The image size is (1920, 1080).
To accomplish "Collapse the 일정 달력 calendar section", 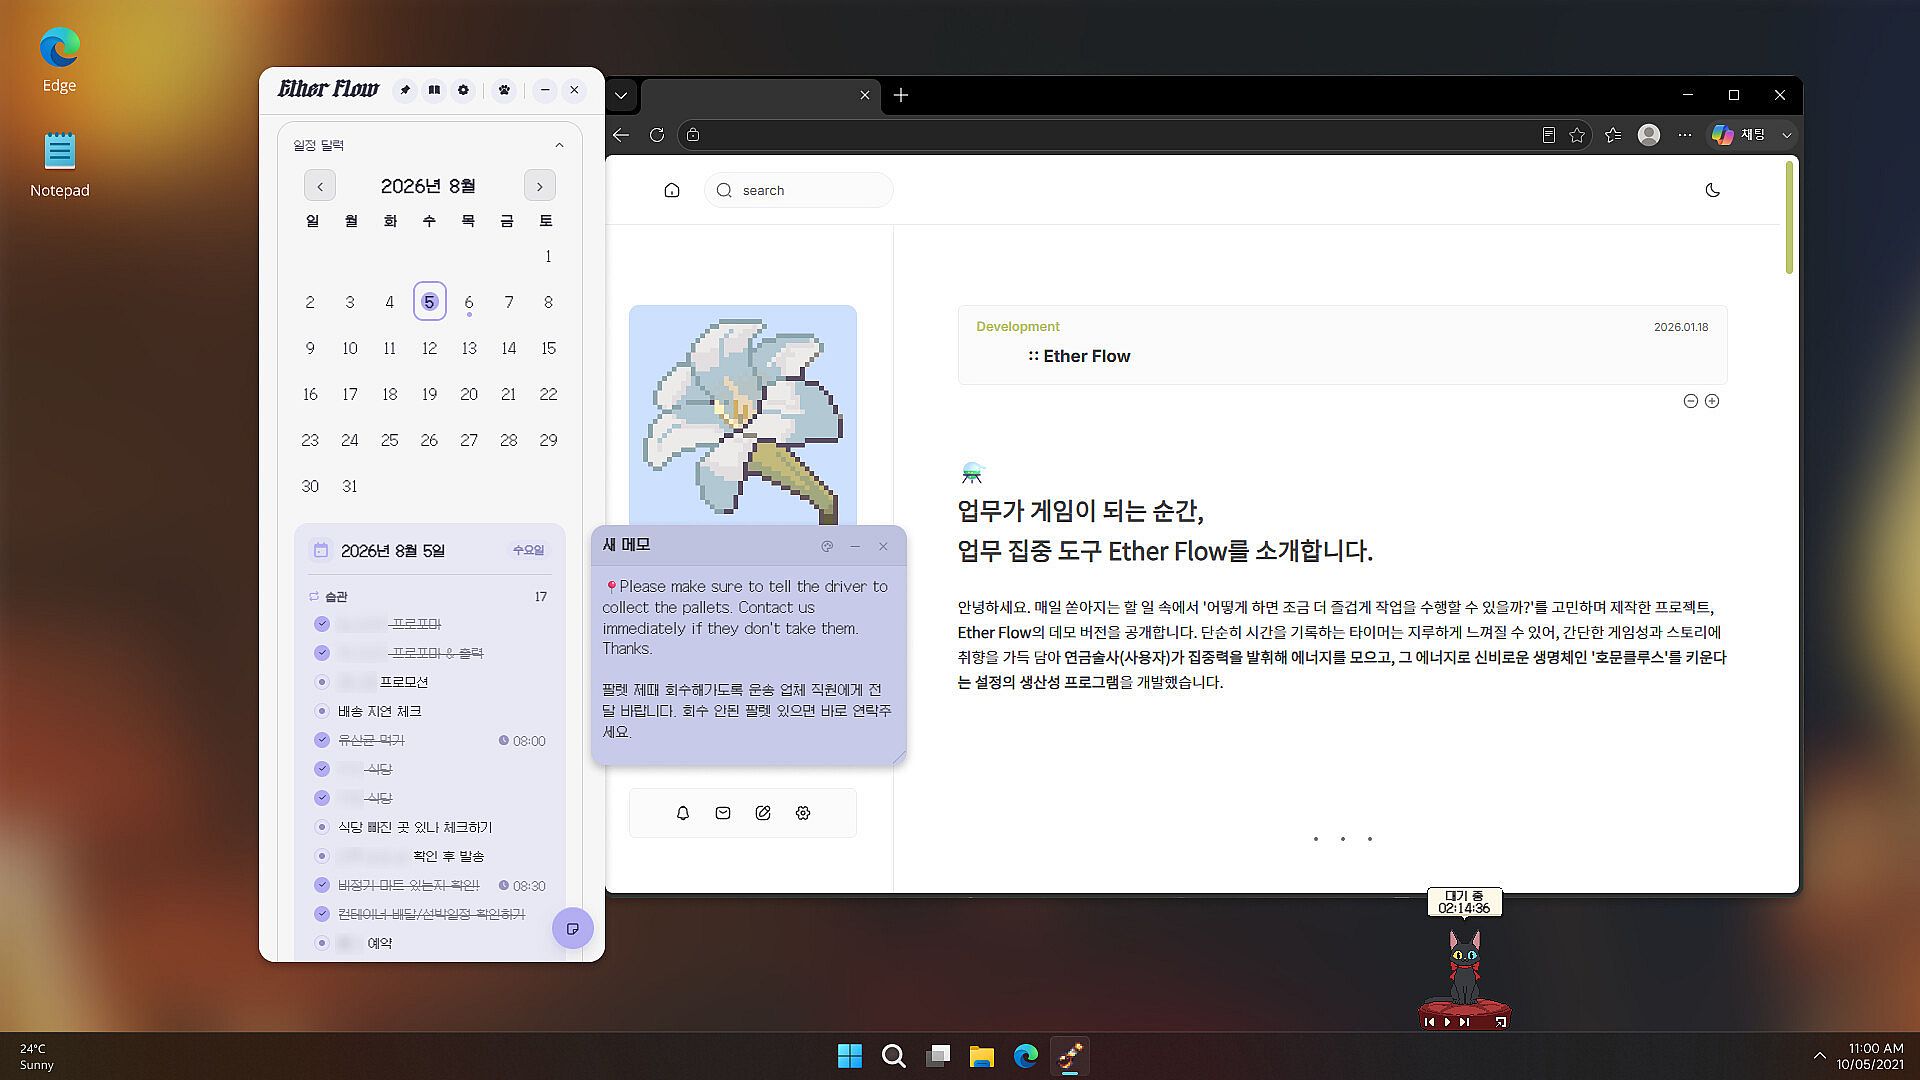I will (x=559, y=145).
